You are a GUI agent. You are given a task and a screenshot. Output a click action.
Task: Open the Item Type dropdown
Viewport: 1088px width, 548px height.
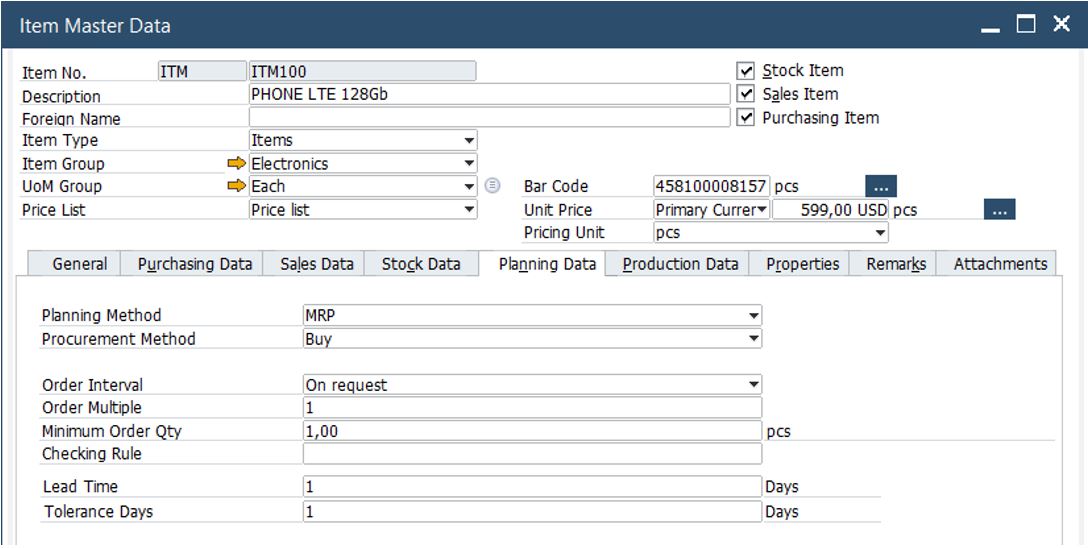(x=469, y=141)
